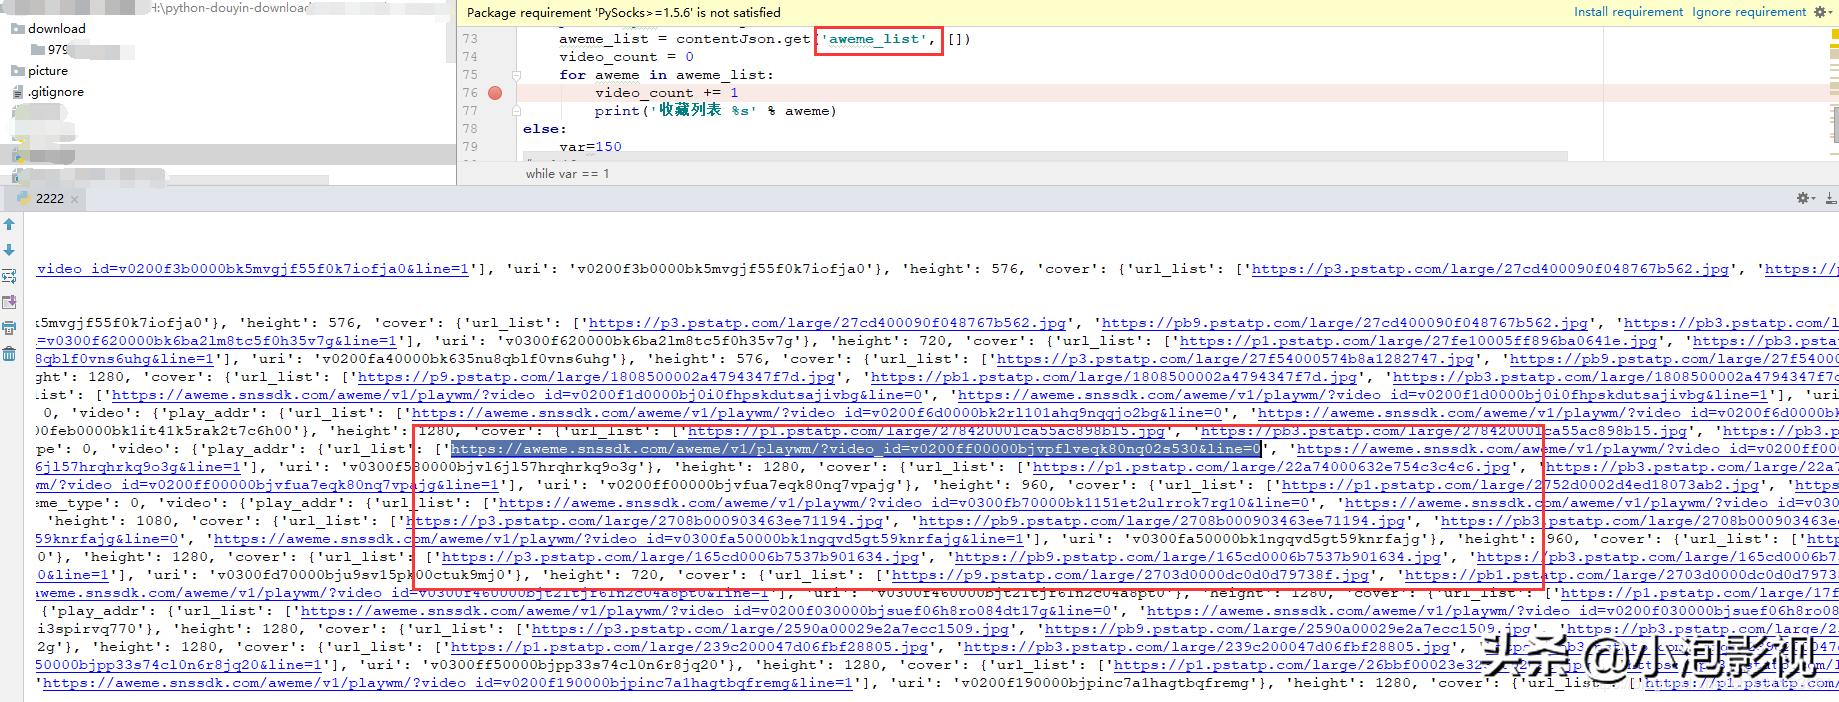1839x702 pixels.
Task: Click the up arrow in Run console toolbar
Action: (9, 225)
